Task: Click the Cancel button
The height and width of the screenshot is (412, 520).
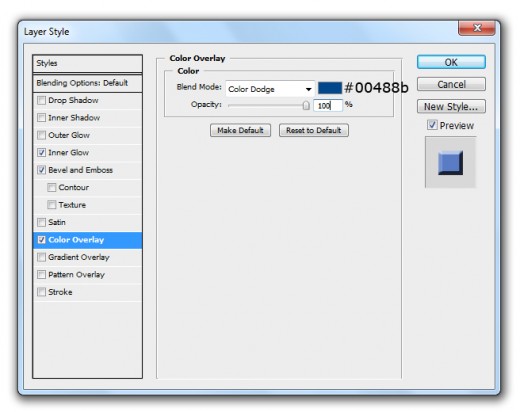Action: tap(451, 84)
